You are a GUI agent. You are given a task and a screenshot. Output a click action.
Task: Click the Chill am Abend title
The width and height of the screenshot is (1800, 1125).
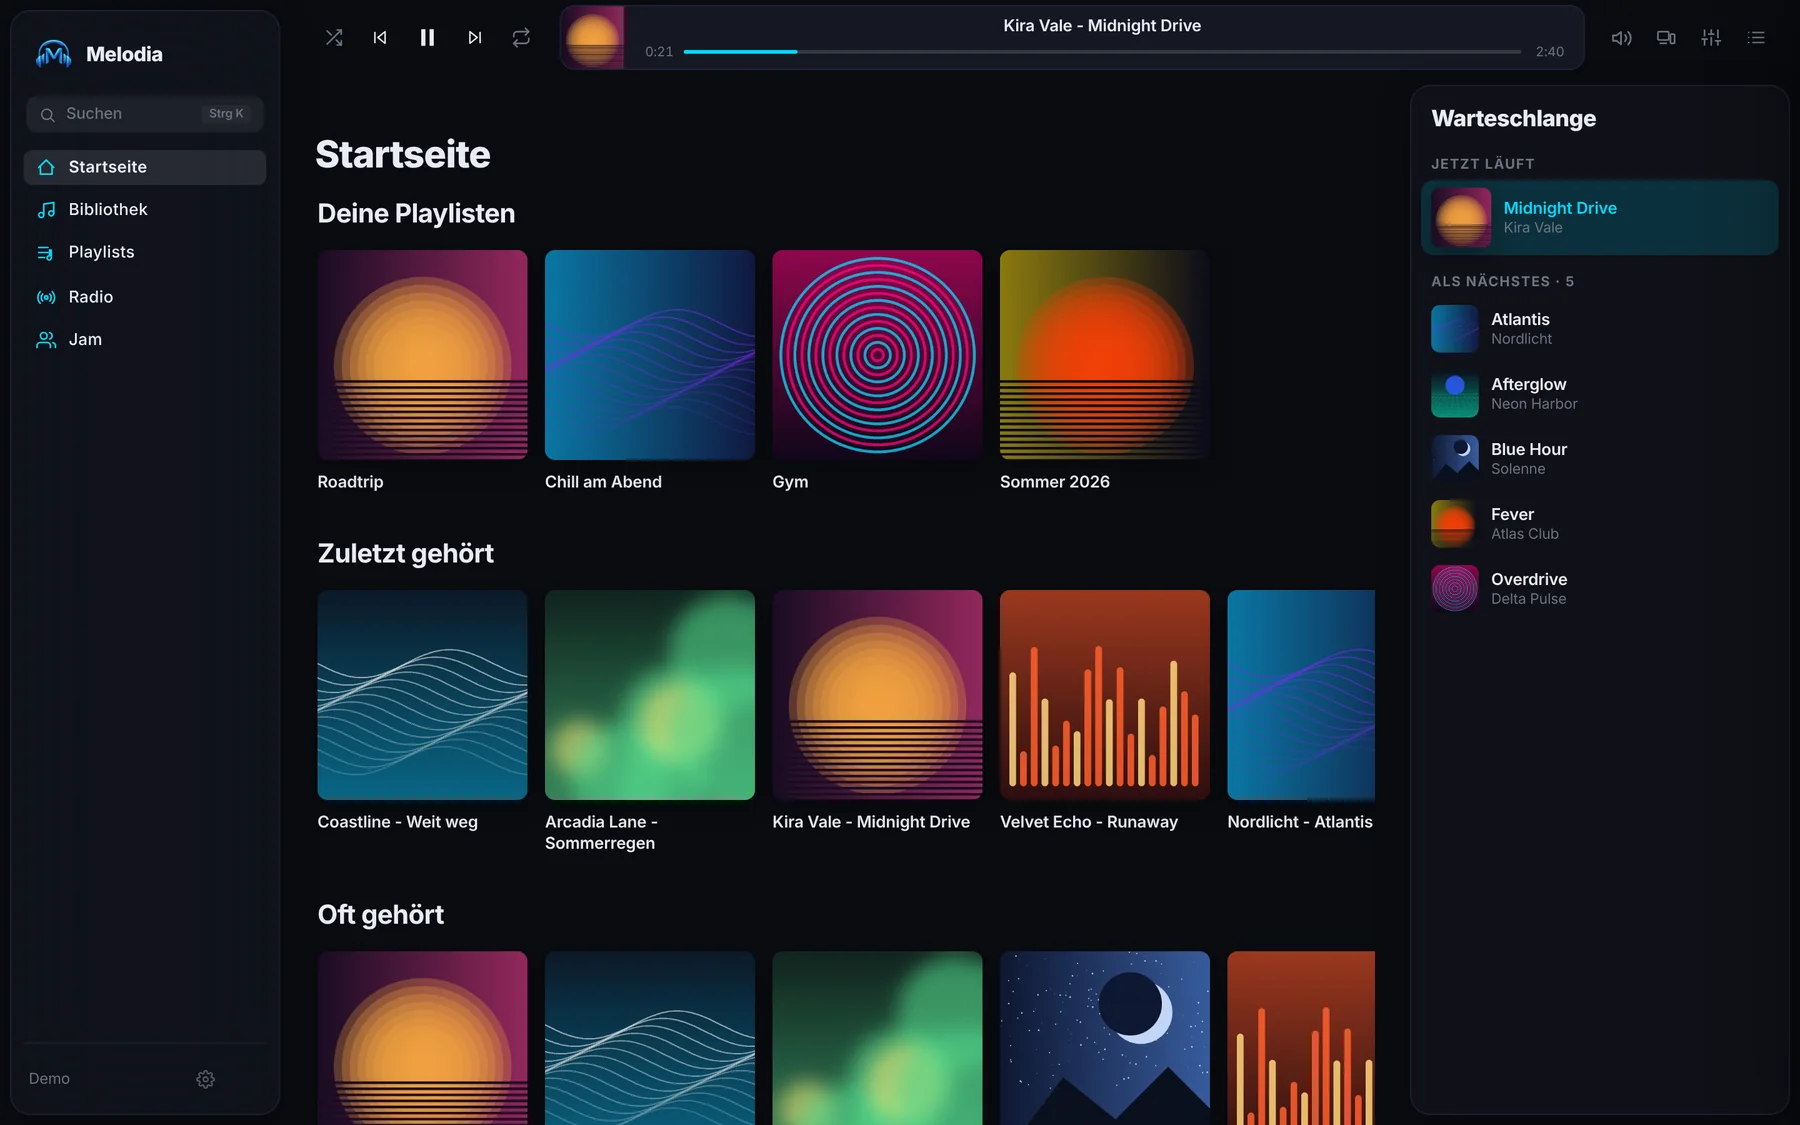pos(603,482)
